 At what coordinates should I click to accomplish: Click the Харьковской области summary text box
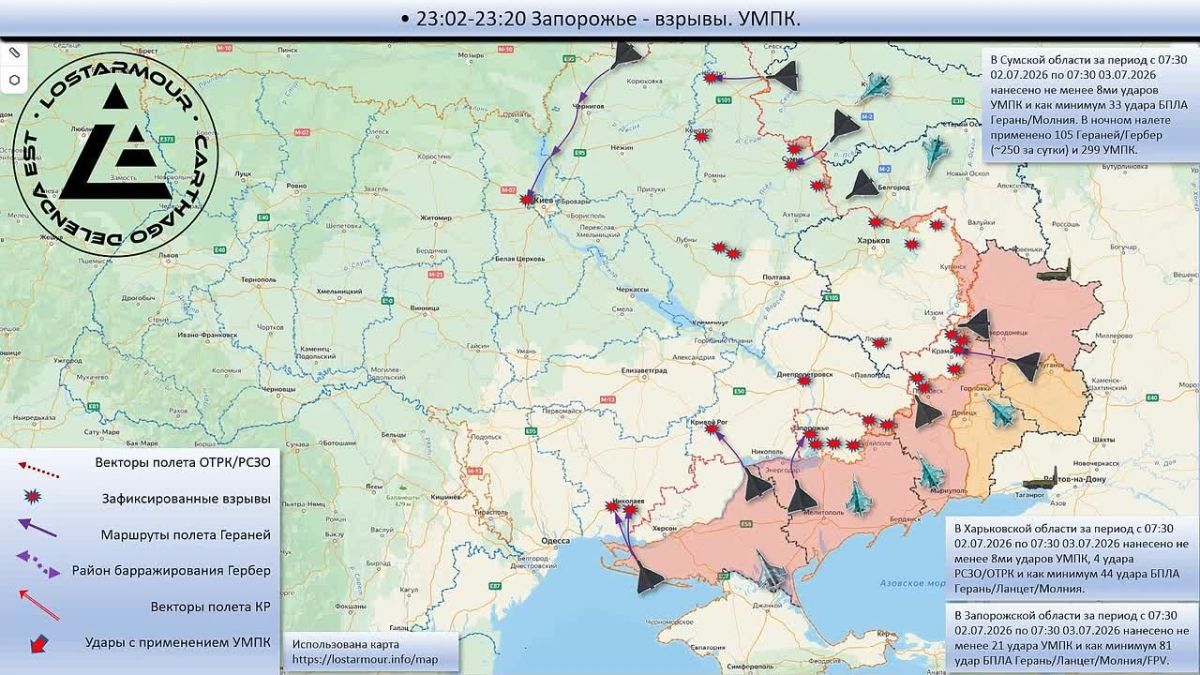point(1072,559)
